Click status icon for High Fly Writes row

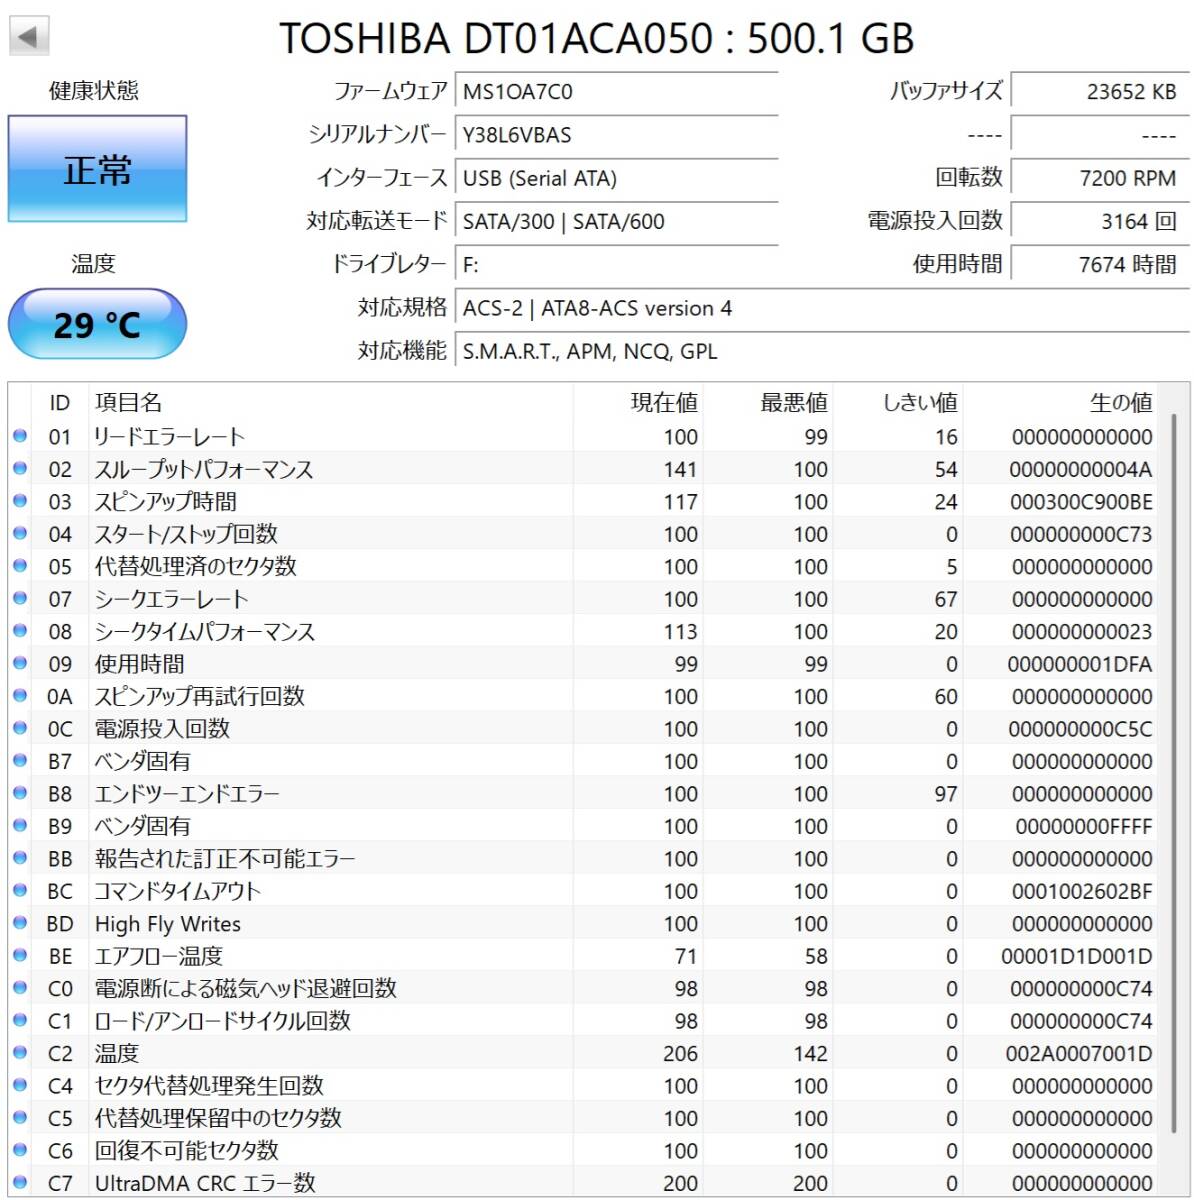click(x=19, y=923)
